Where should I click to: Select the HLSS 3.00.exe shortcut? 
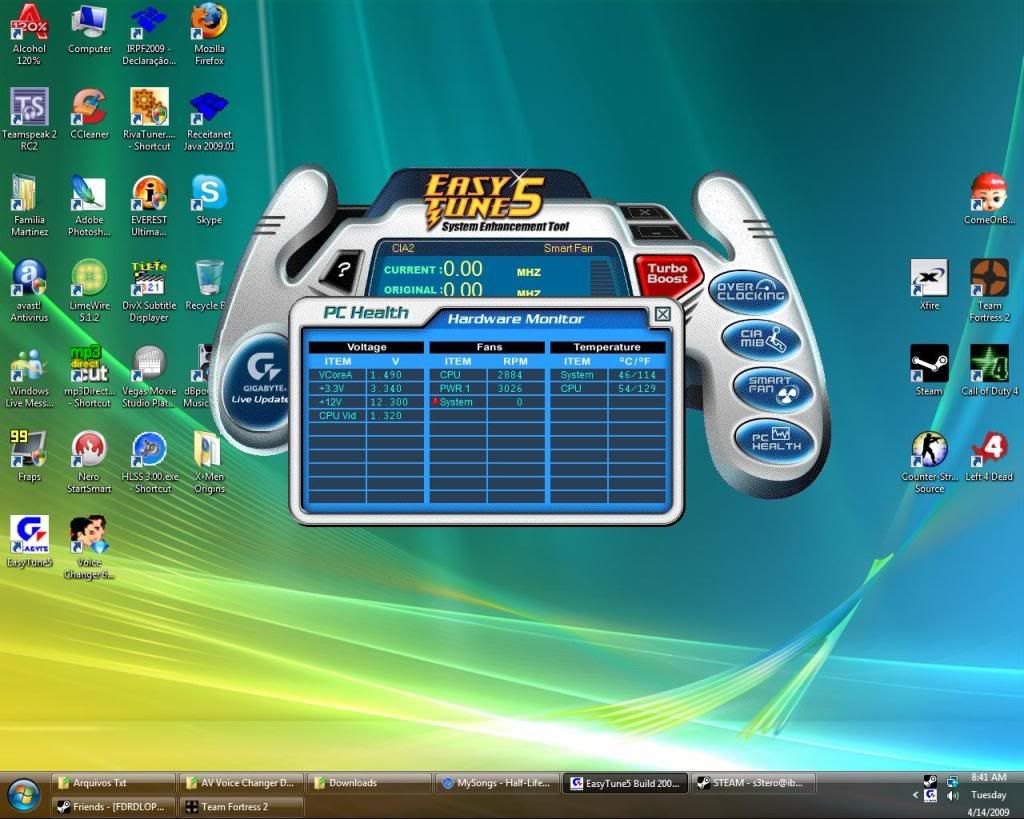pyautogui.click(x=150, y=462)
